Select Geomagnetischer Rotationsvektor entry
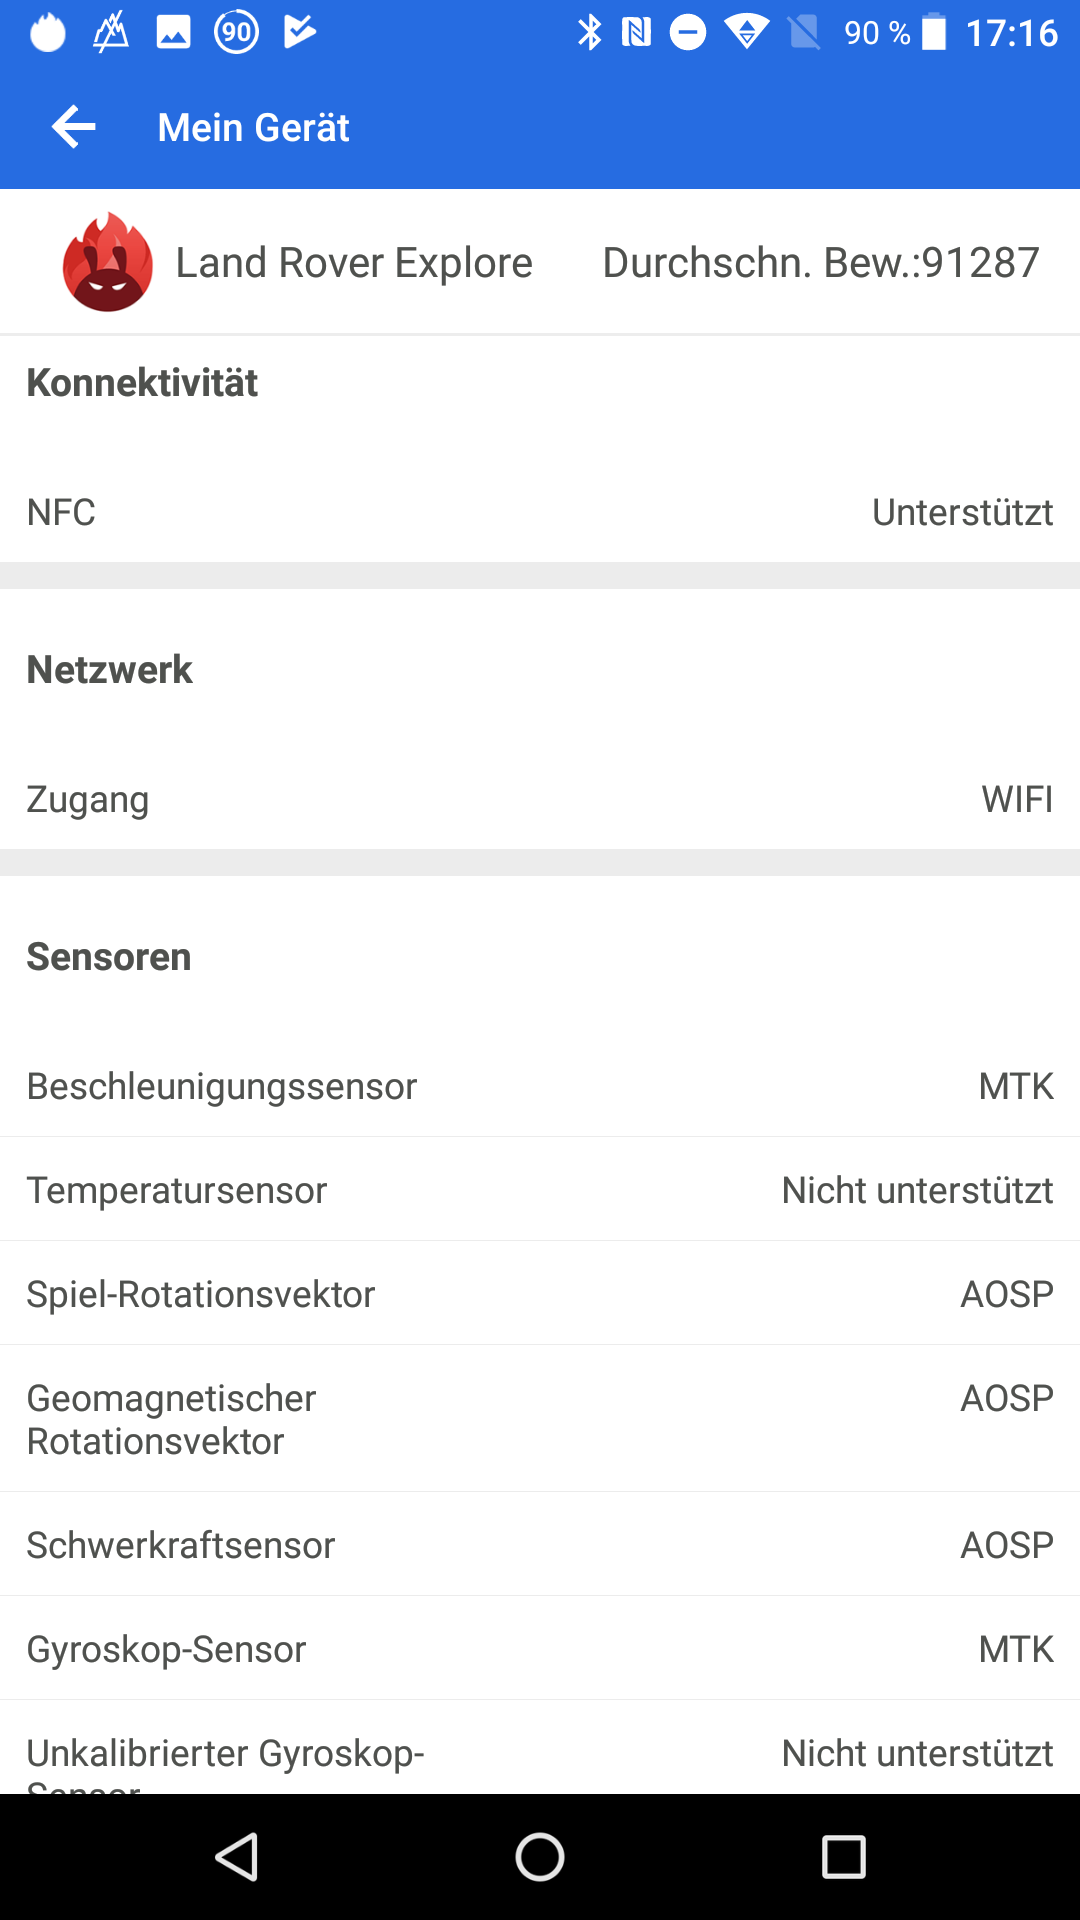 coord(540,1419)
